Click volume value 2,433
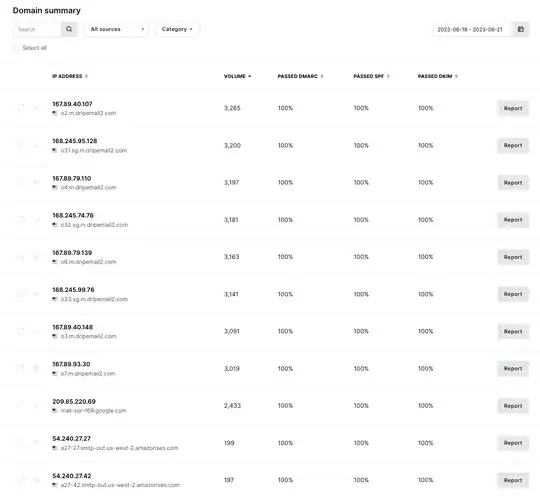This screenshot has height=497, width=540. pos(232,406)
